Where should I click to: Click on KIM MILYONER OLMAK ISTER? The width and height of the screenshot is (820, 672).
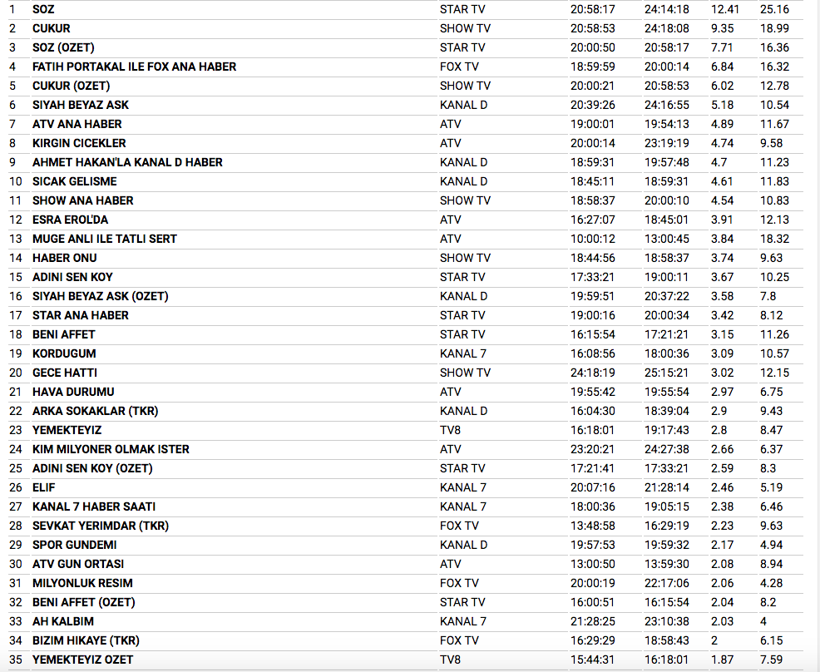pyautogui.click(x=110, y=449)
